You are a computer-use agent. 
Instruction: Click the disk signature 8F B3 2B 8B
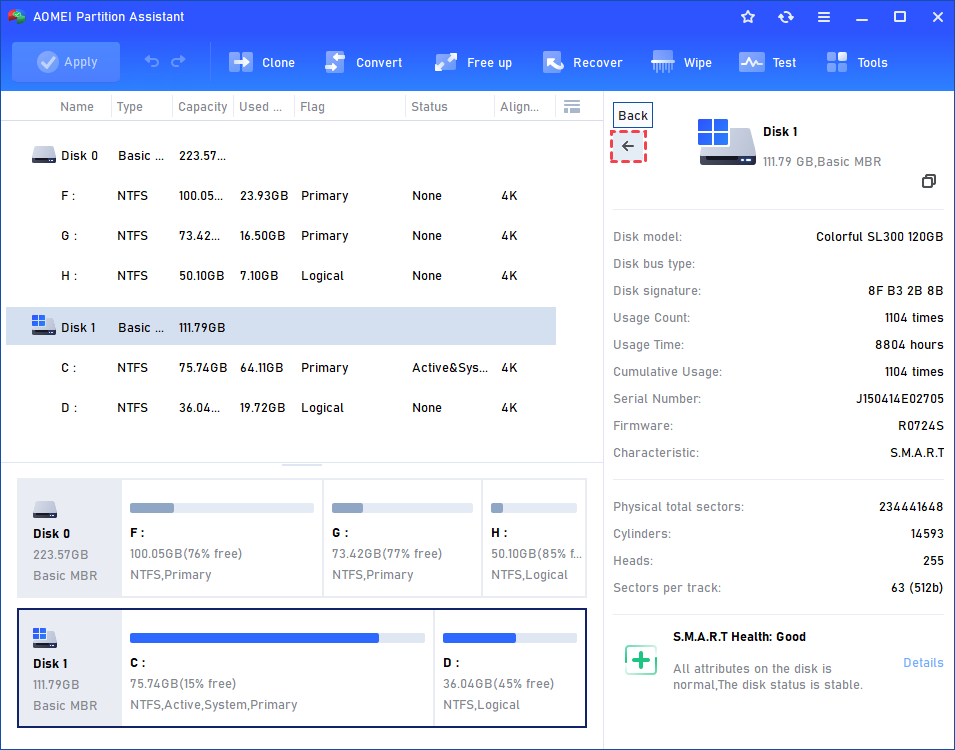click(x=906, y=291)
